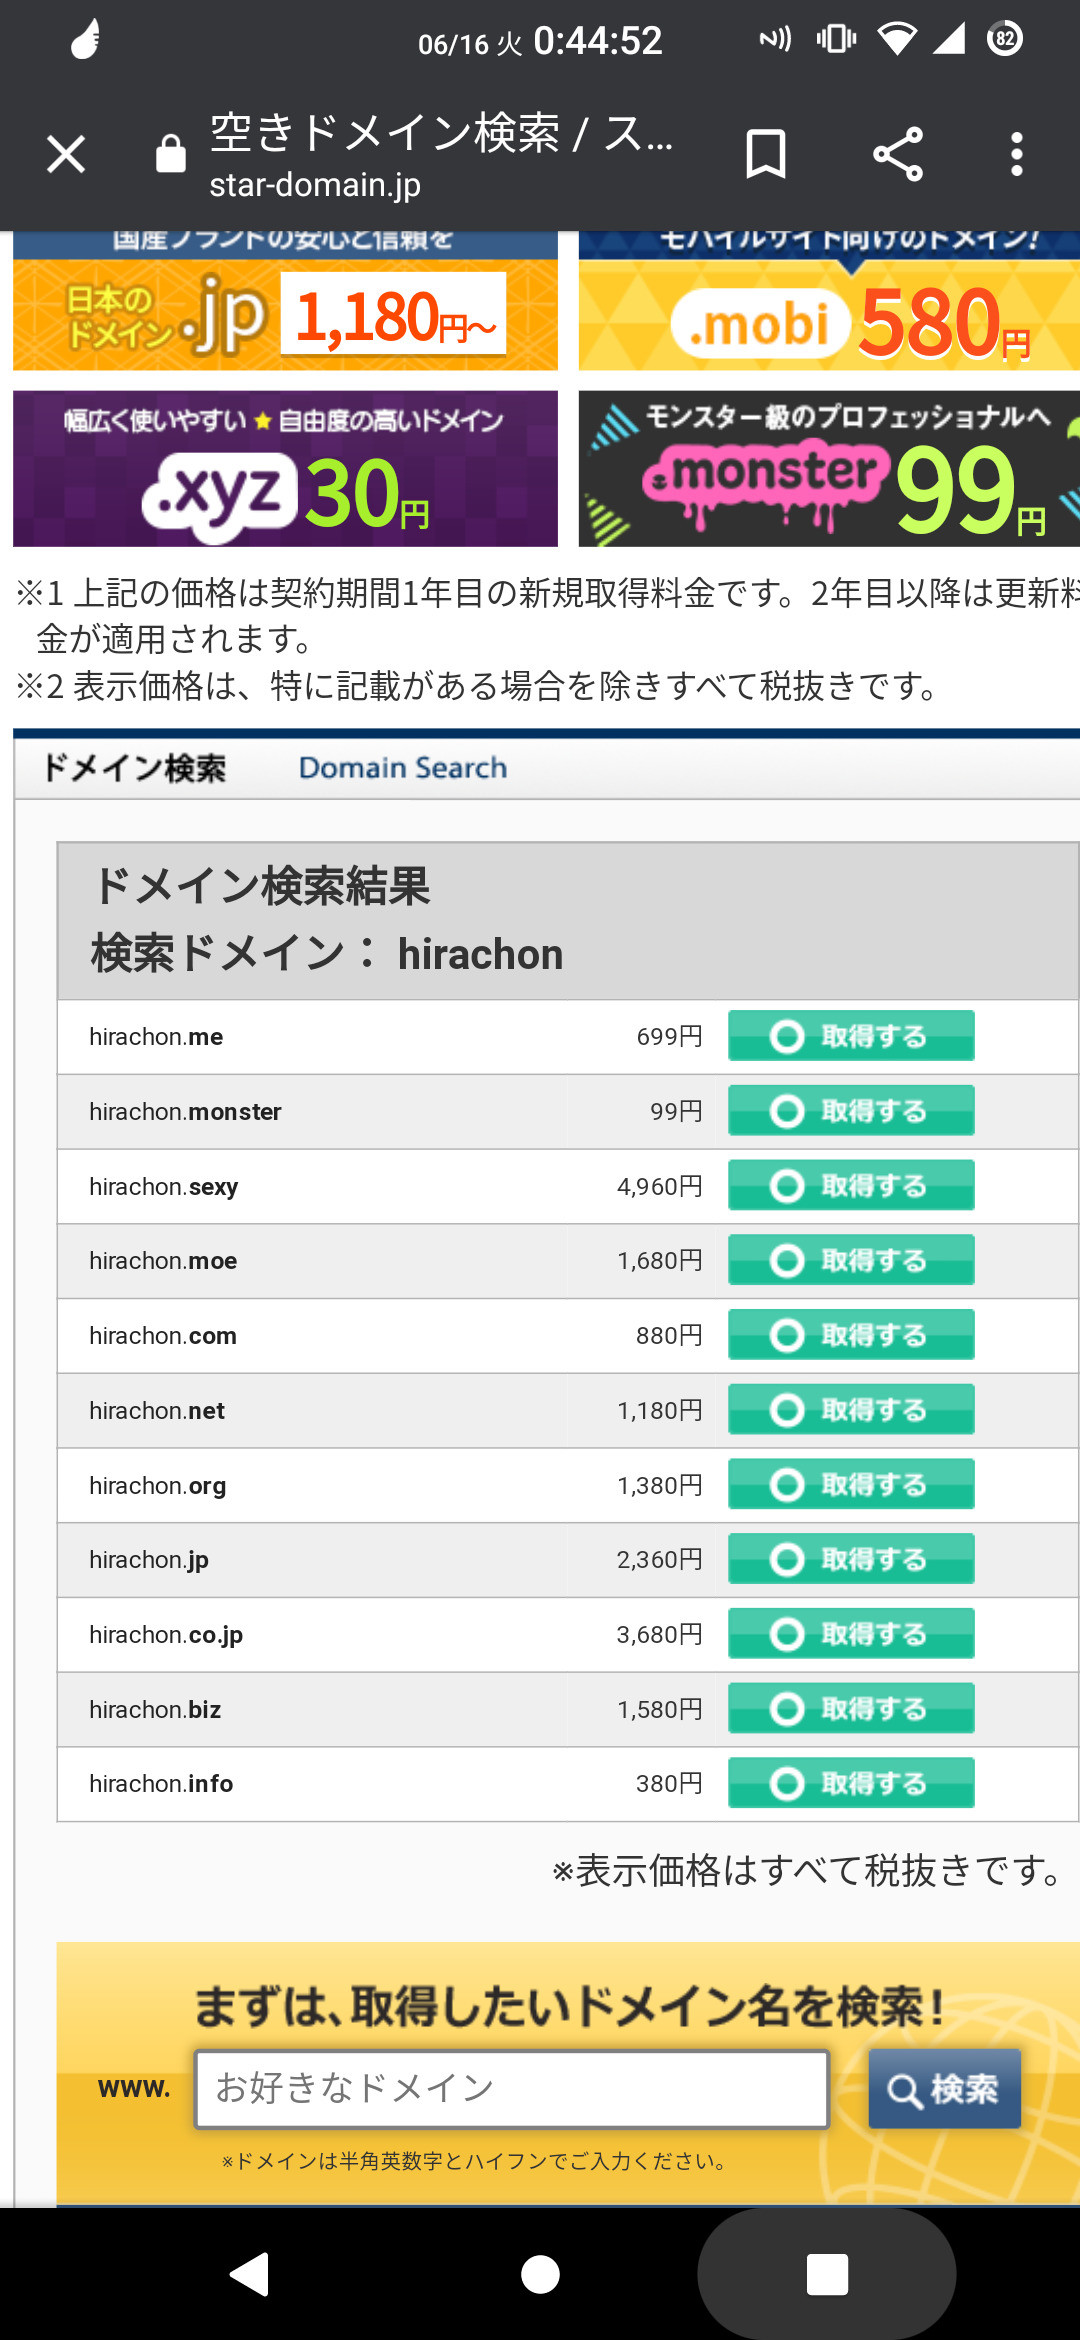Get hirachon.co.jp via its 取得する button
This screenshot has height=2340, width=1080.
pyautogui.click(x=851, y=1634)
